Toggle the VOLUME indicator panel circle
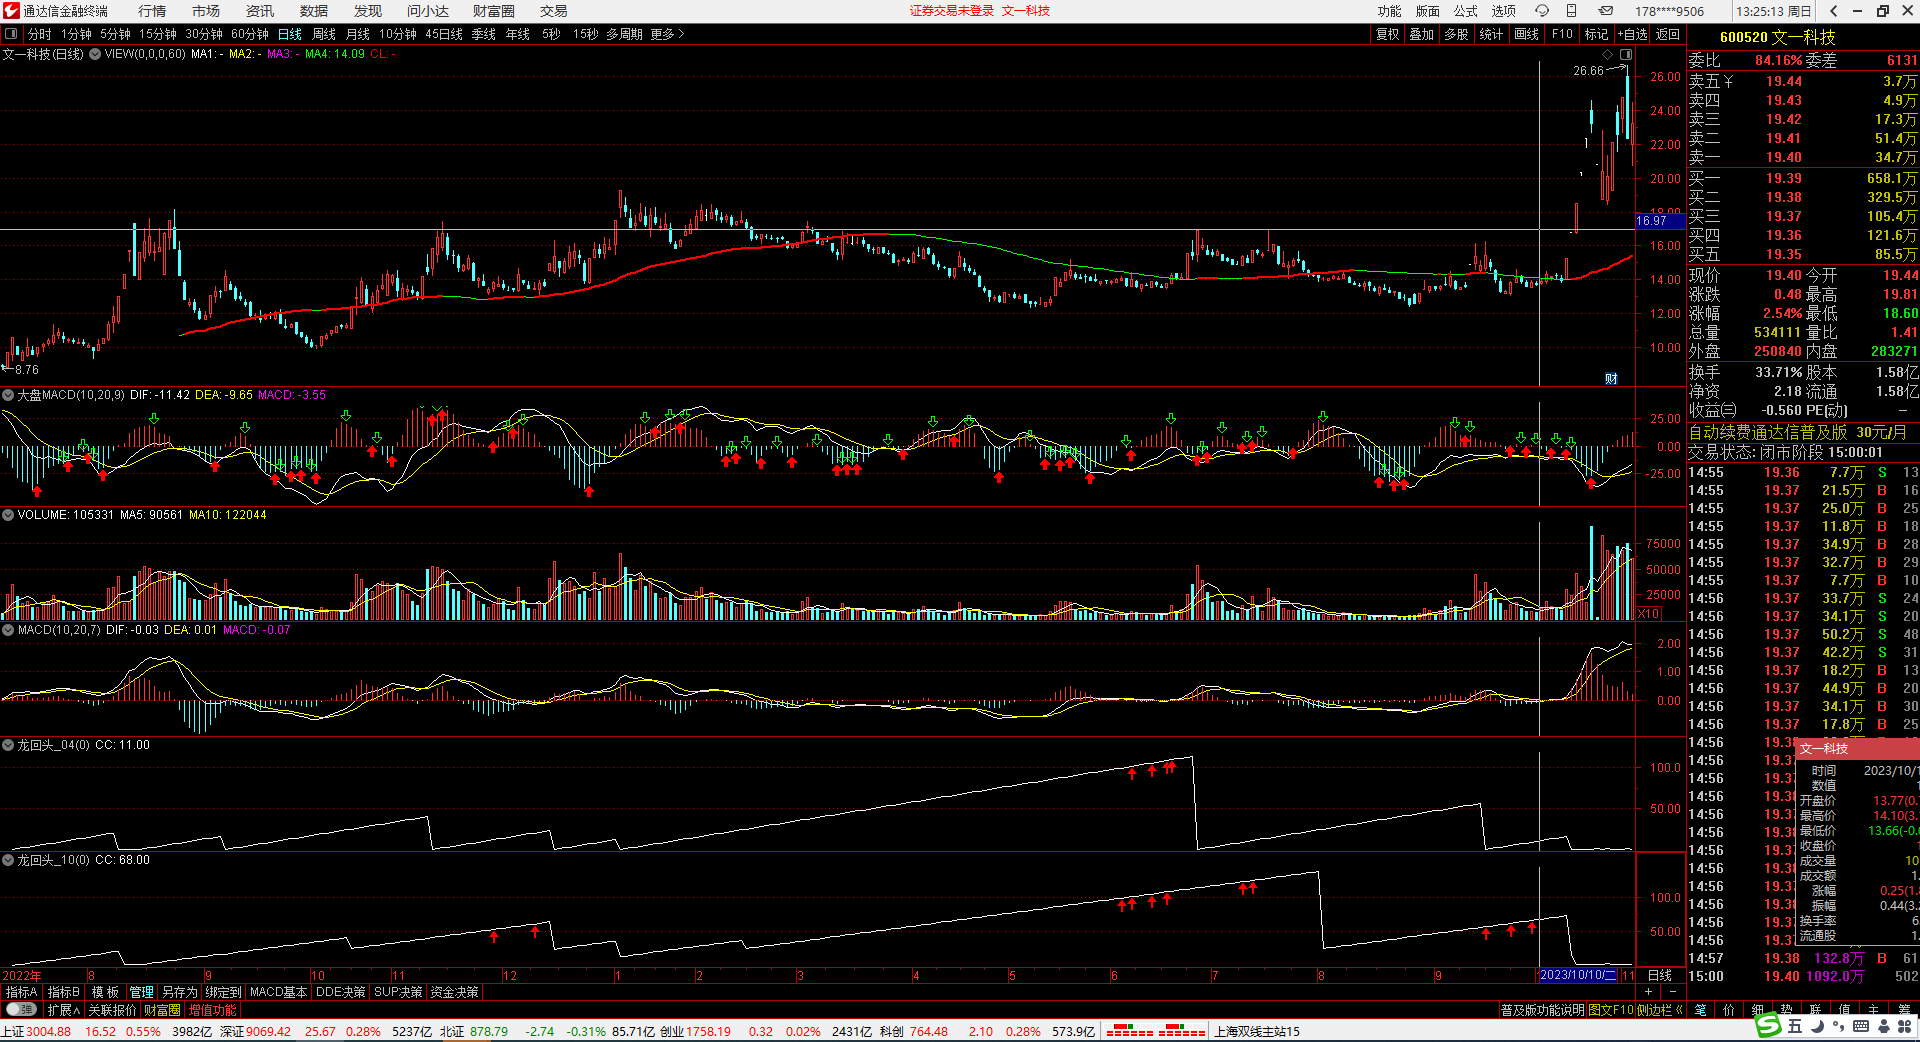 8,515
